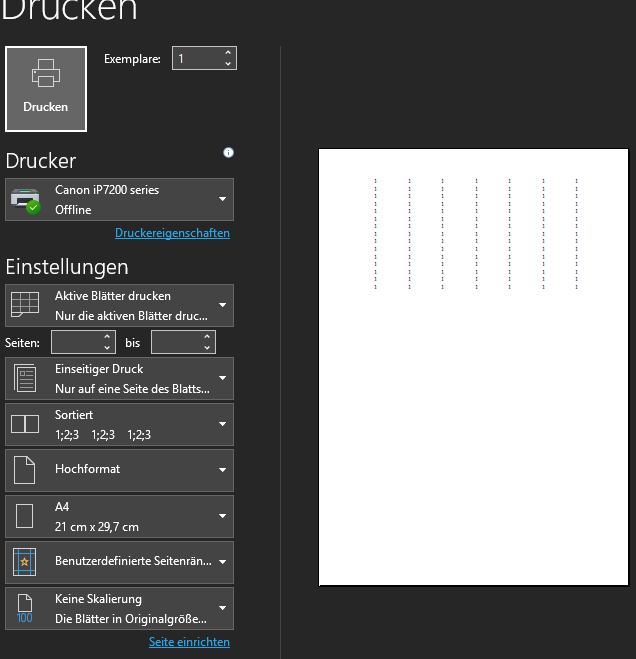Open the Seite einrichten link
This screenshot has height=659, width=636.
click(x=189, y=642)
